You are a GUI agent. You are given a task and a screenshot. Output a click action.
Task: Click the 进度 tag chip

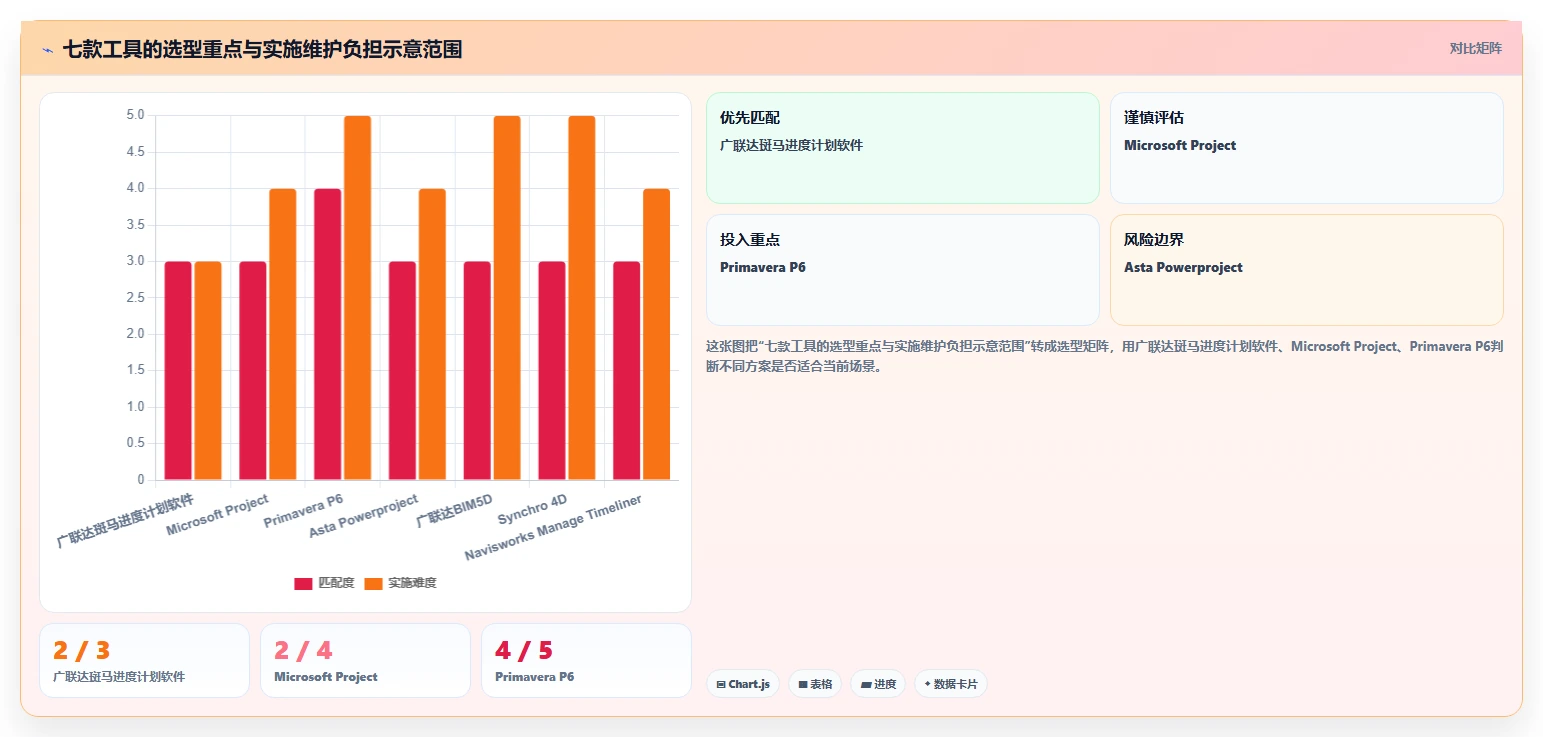878,684
